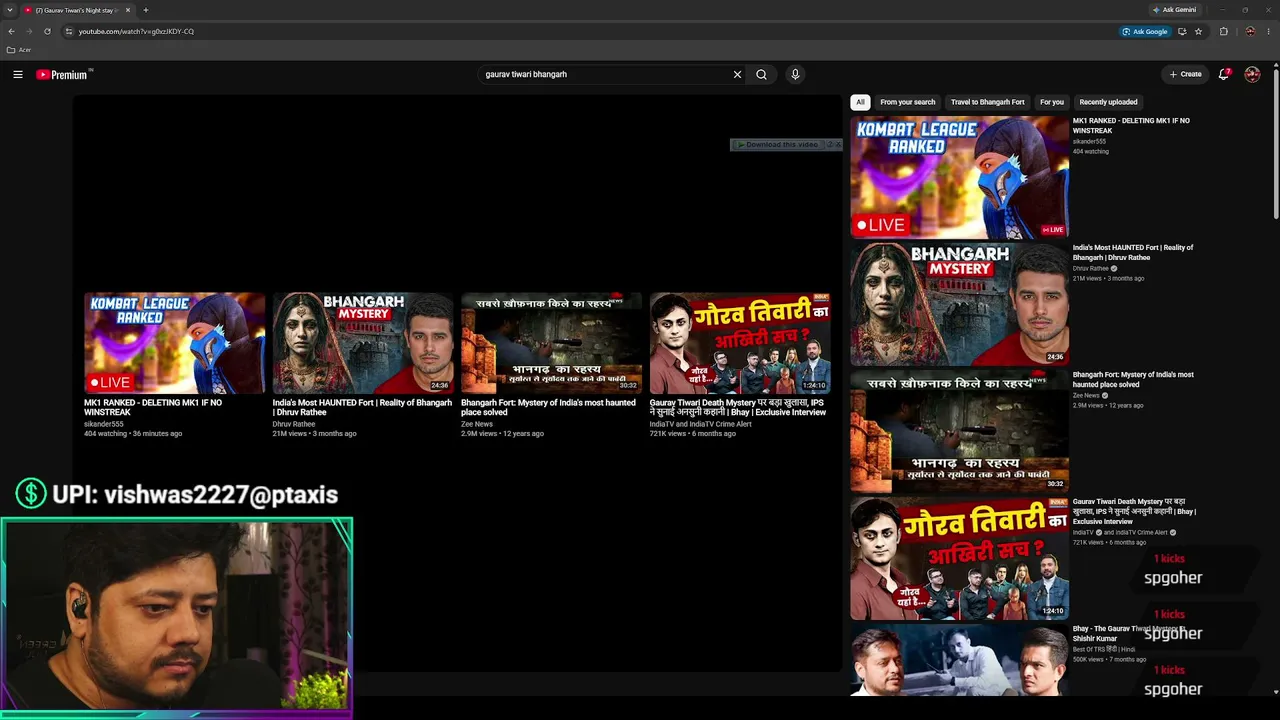
Task: Click the screen icon beside Ask Google
Action: pos(1182,31)
